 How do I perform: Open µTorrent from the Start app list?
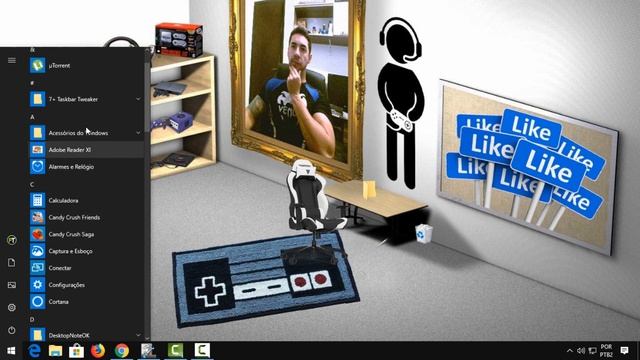tap(86, 65)
